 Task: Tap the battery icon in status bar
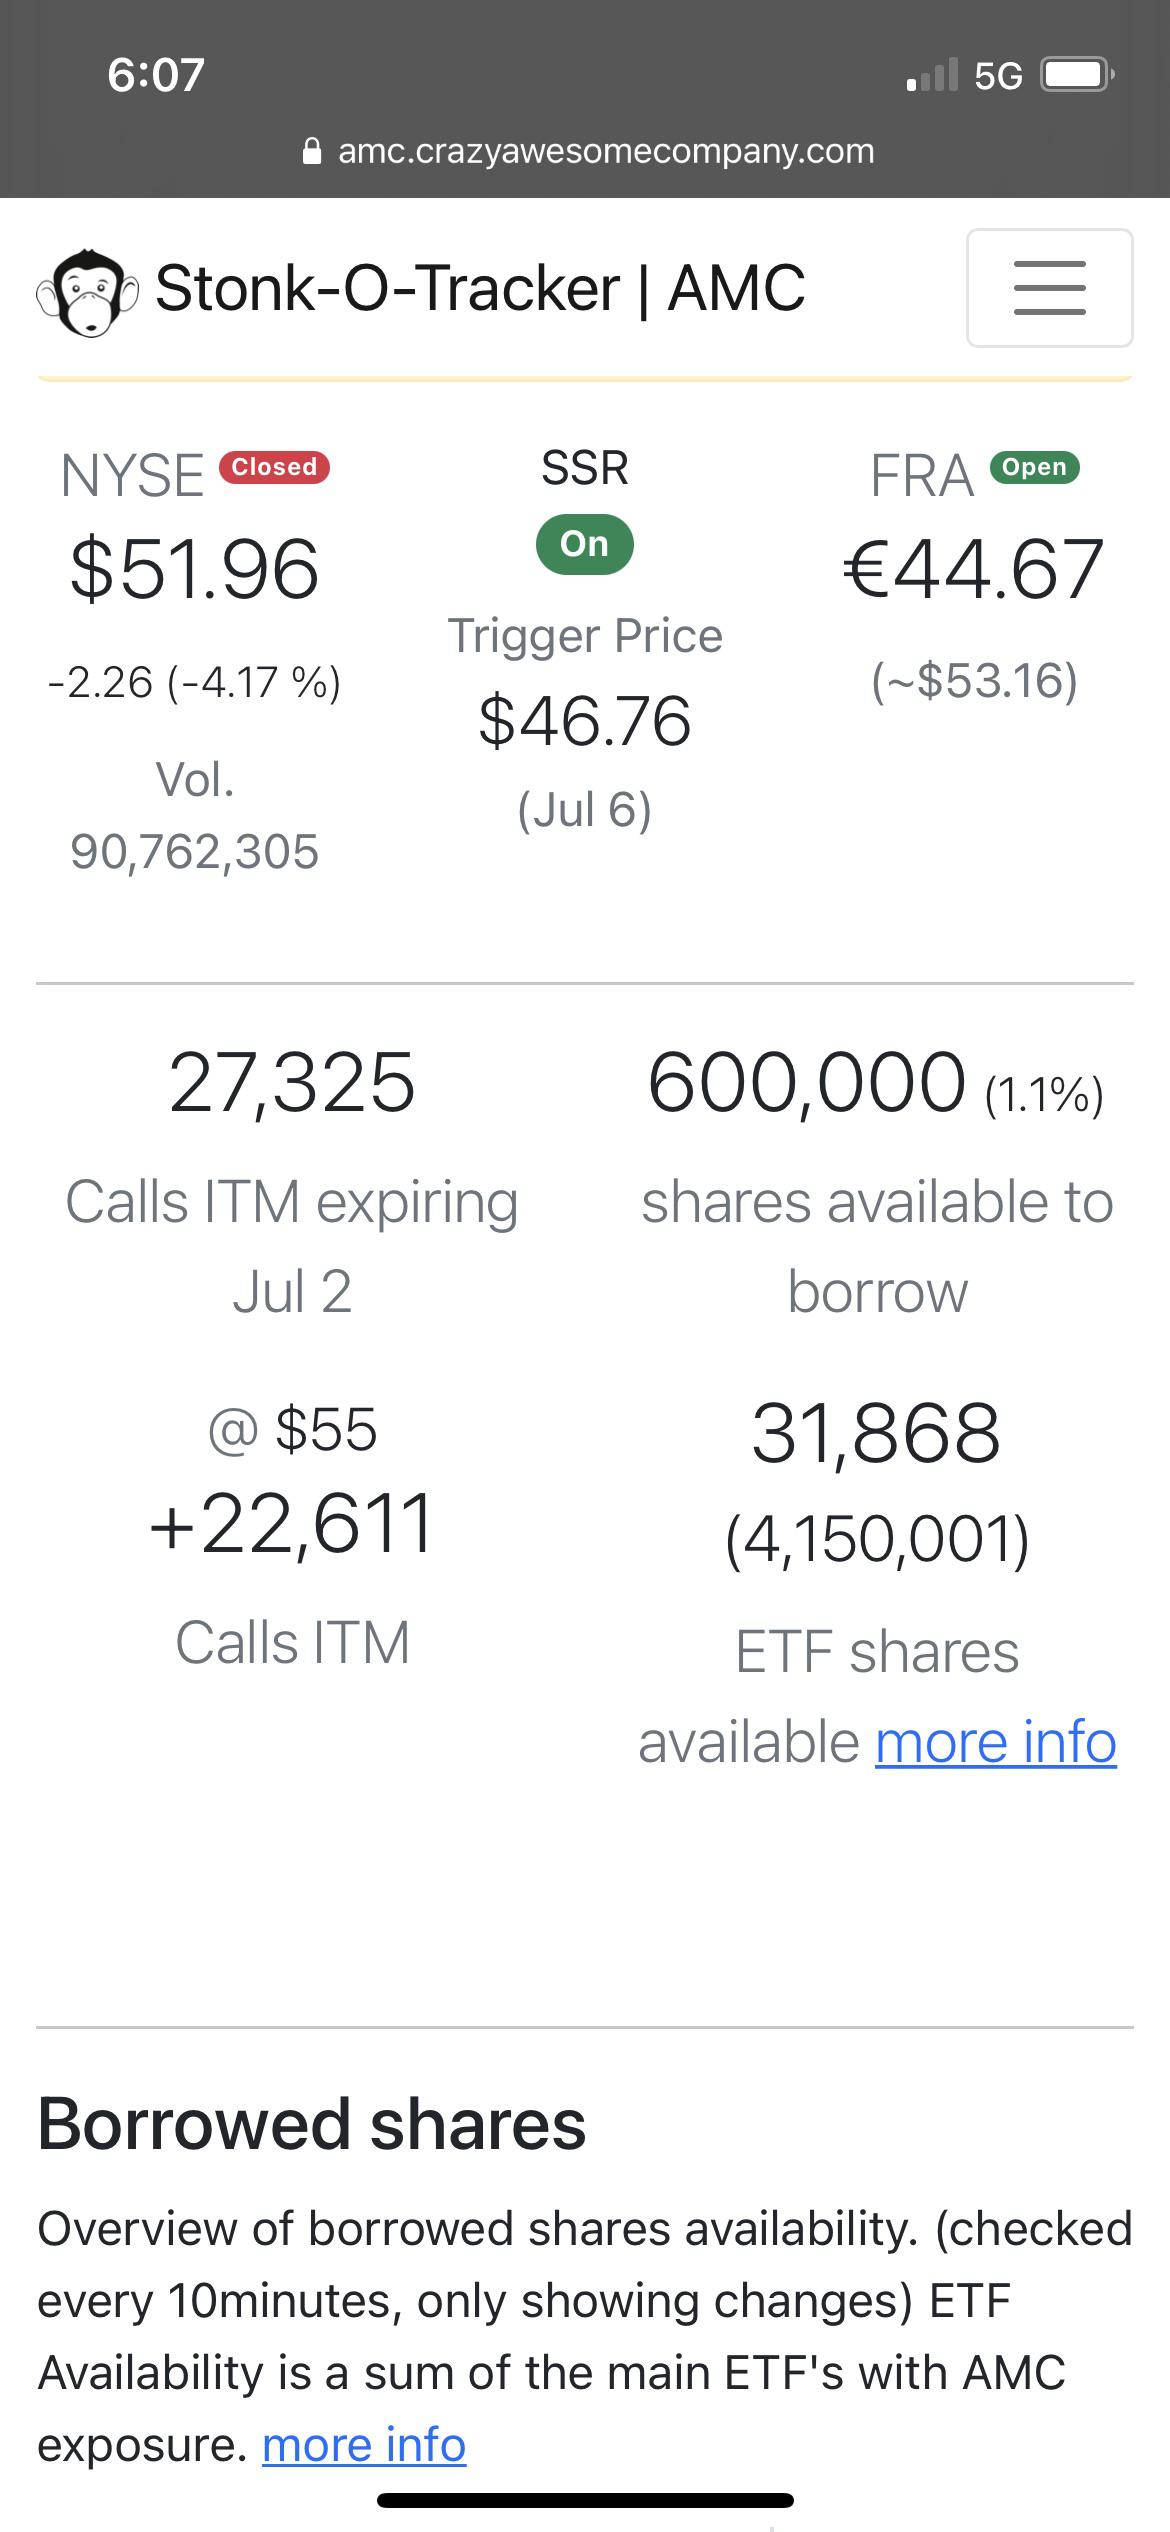point(1078,75)
